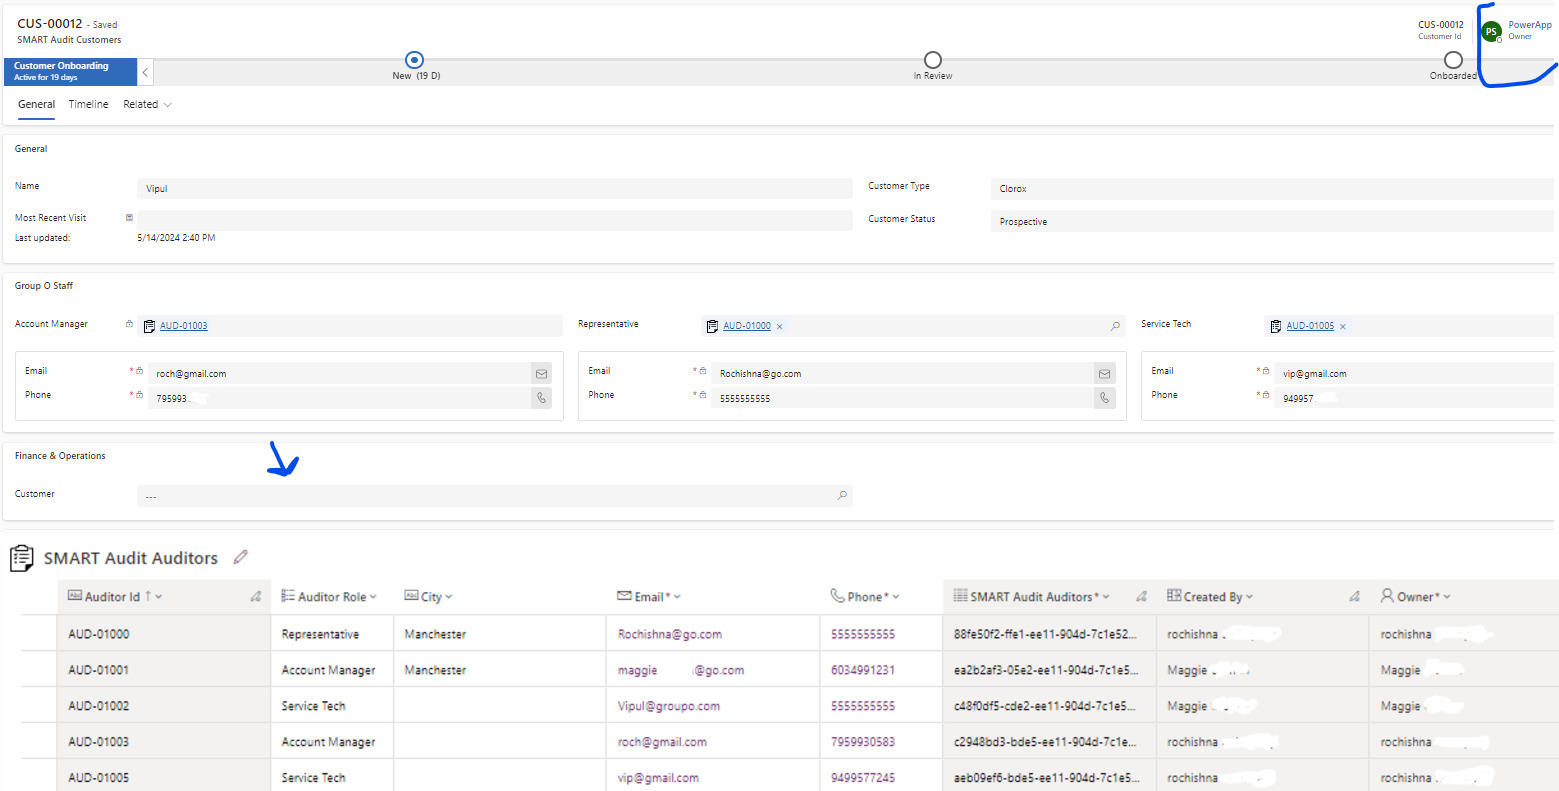Switch to the Timeline tab

point(88,104)
